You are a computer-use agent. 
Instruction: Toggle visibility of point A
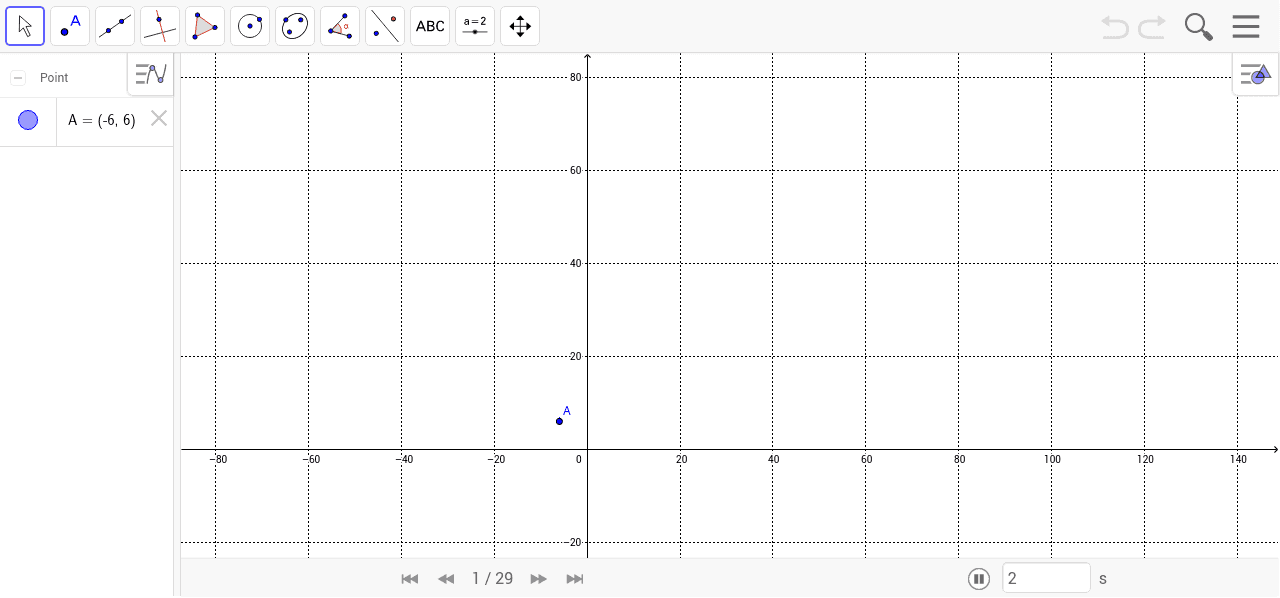click(x=28, y=120)
